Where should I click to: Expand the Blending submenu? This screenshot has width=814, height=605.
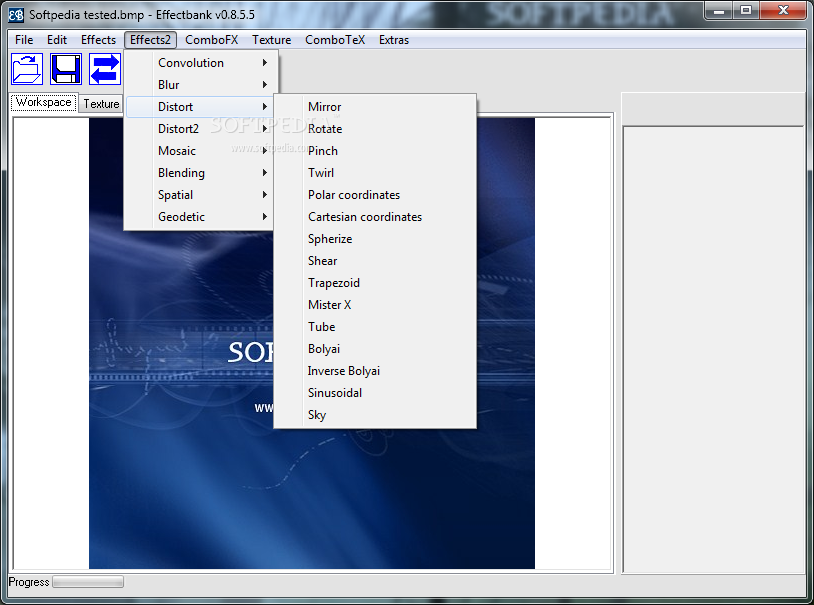pos(200,173)
